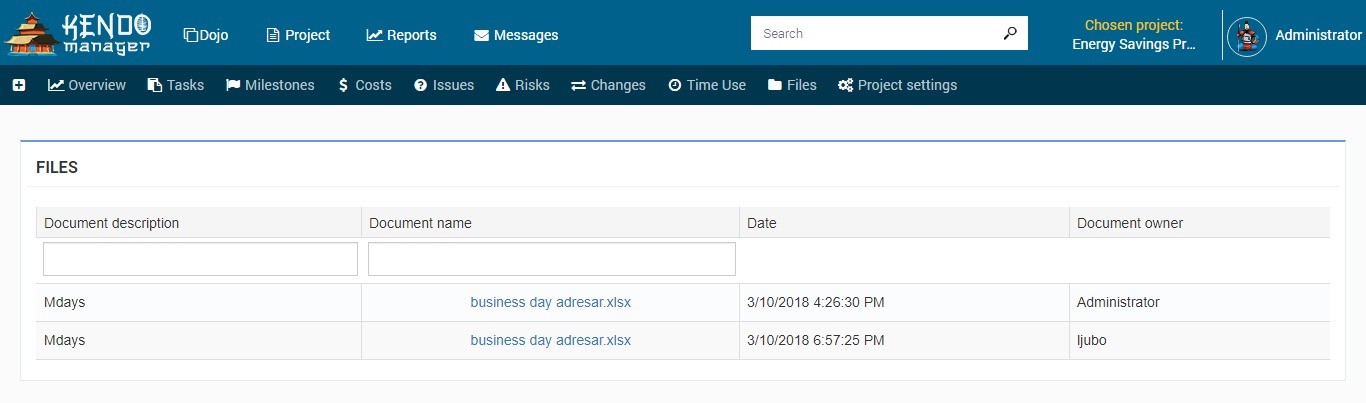Click the Document description filter field
Image resolution: width=1366 pixels, height=403 pixels.
(x=200, y=259)
